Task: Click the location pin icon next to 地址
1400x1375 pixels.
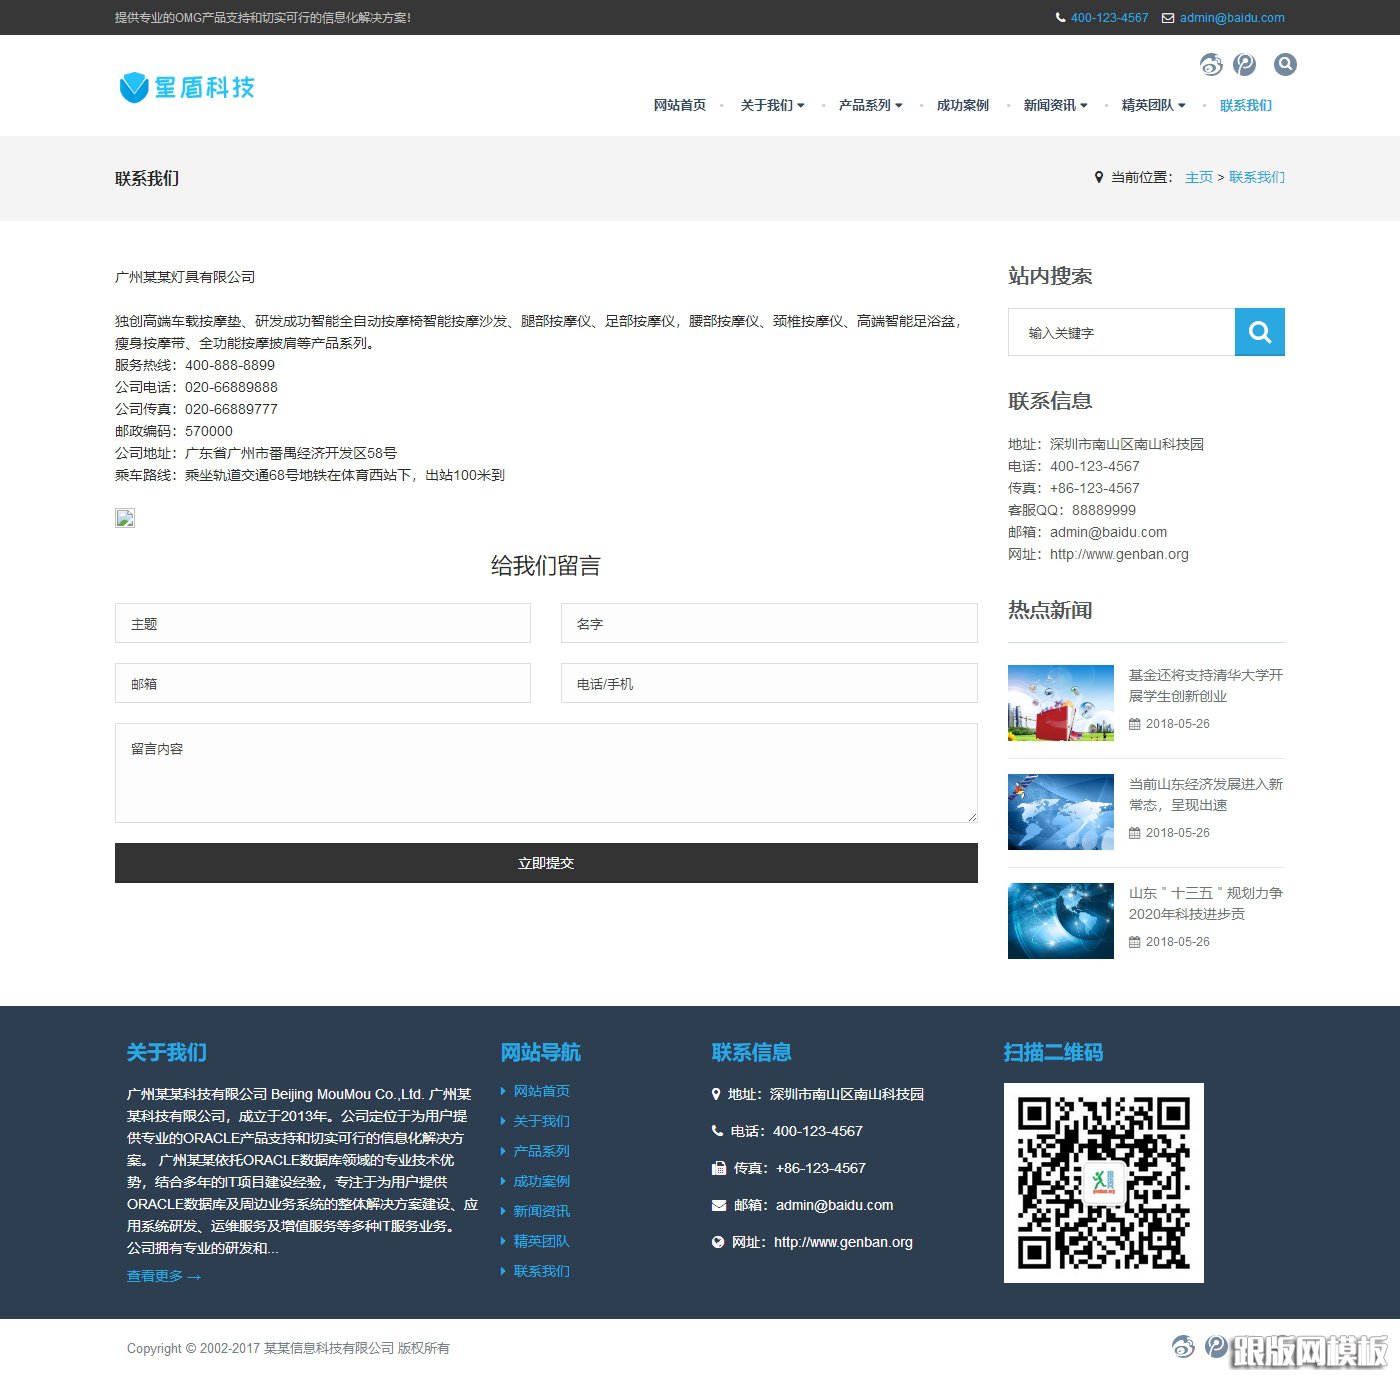Action: [716, 1094]
